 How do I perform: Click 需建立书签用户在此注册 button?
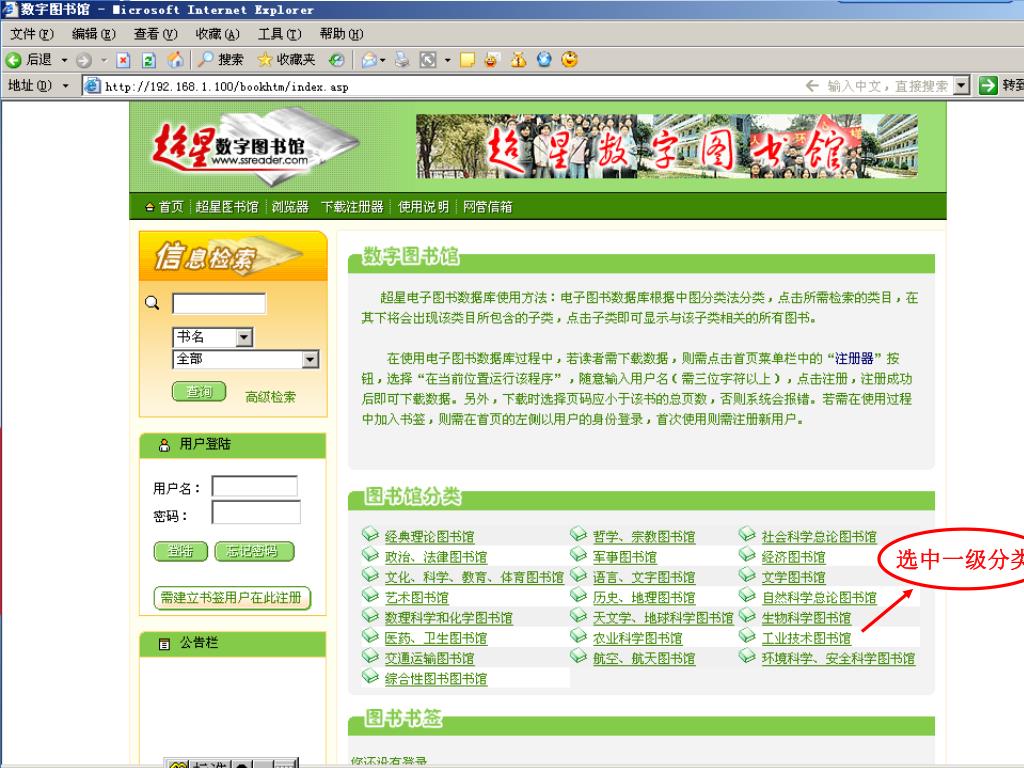pyautogui.click(x=232, y=598)
